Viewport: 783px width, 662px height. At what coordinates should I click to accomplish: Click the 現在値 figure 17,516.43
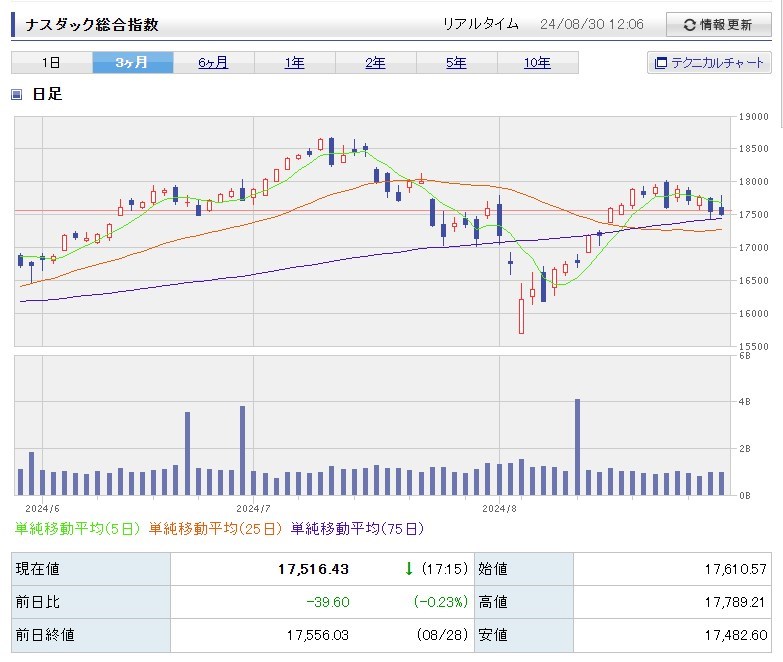(312, 569)
